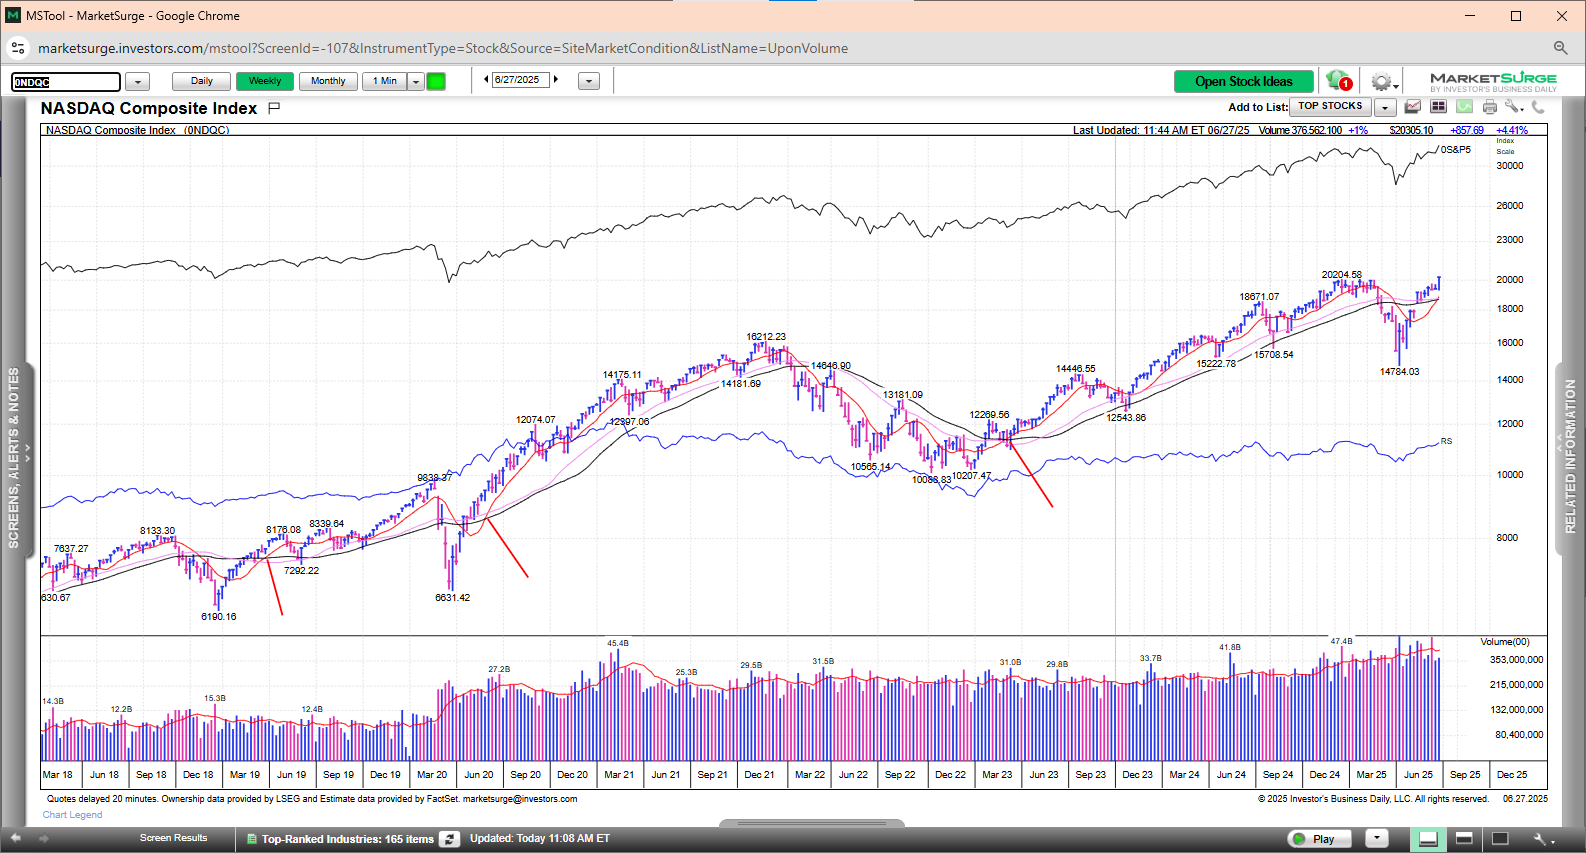Viewport: 1586px width, 853px height.
Task: Click the back arrow in bottom bar
Action: pyautogui.click(x=16, y=838)
